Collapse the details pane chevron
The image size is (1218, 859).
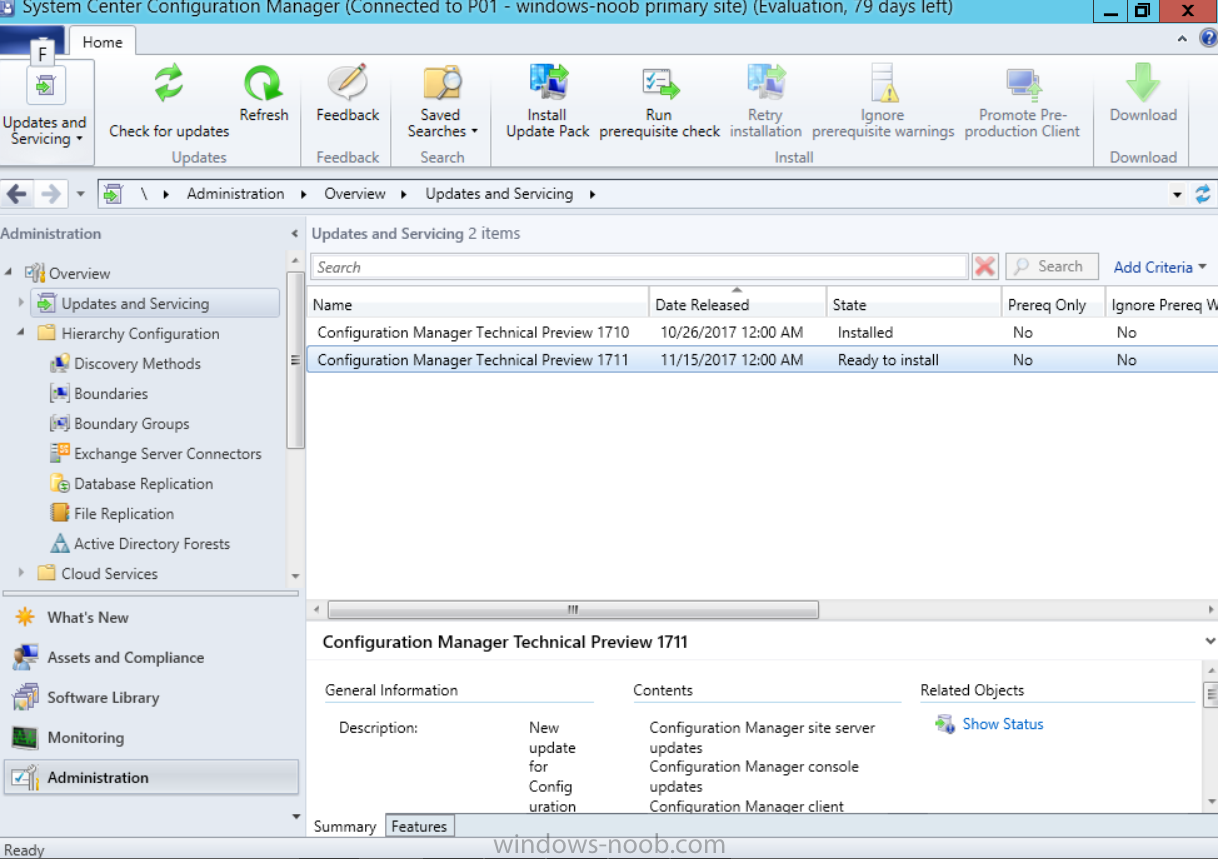[1210, 641]
